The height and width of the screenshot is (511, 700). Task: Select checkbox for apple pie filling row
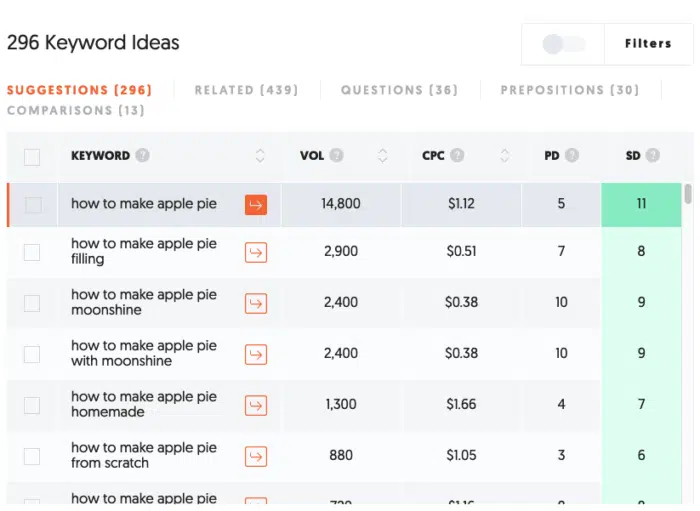pos(32,253)
